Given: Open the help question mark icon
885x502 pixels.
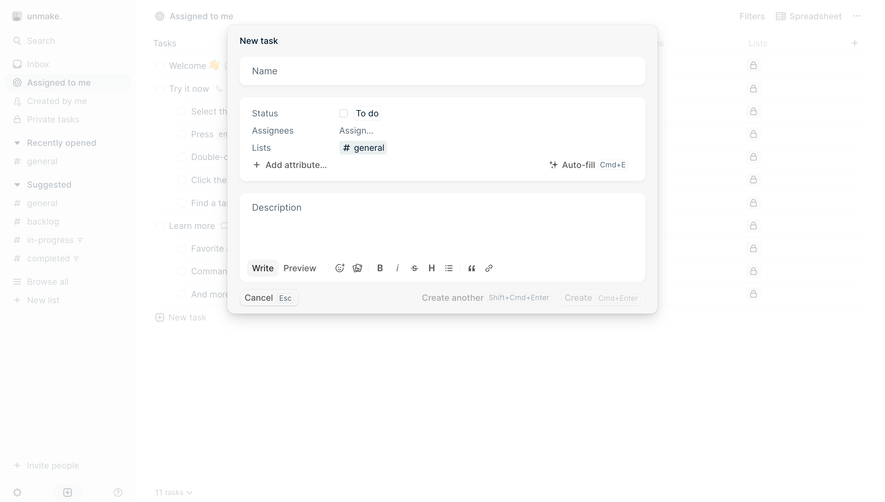Looking at the screenshot, I should point(118,493).
